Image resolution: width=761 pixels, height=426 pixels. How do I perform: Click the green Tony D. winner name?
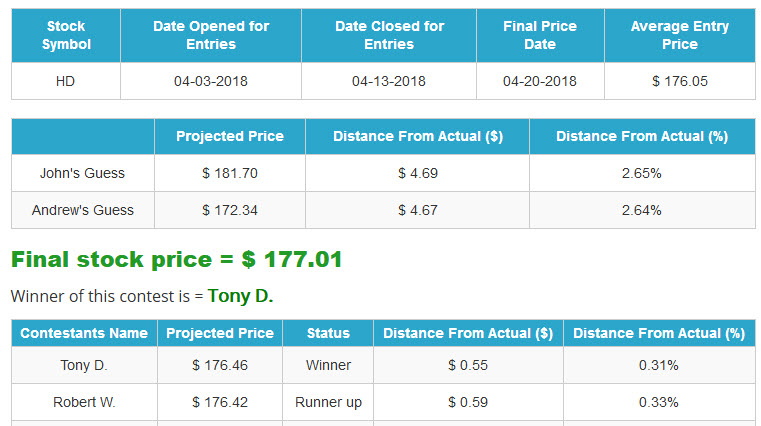[240, 296]
